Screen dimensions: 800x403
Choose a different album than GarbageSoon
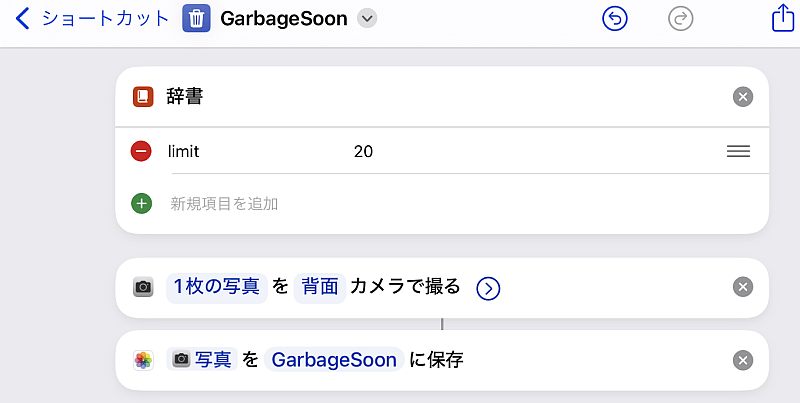click(334, 360)
